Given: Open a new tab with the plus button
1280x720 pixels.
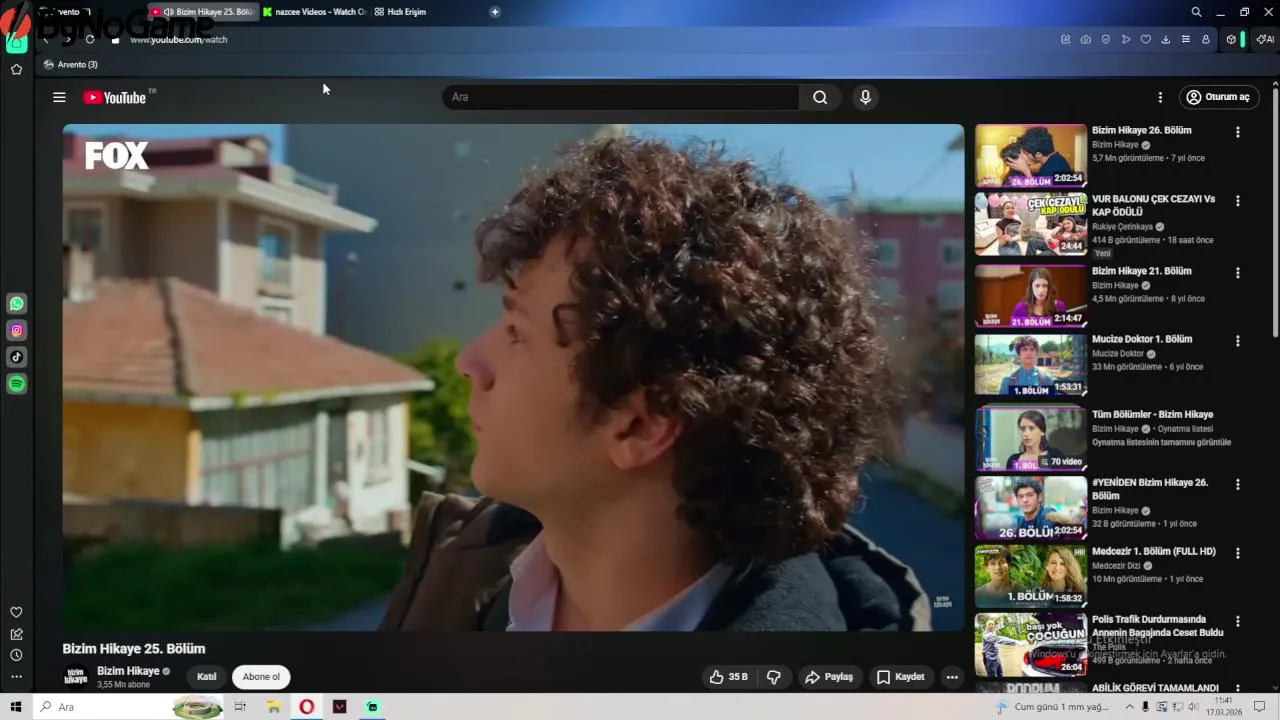Looking at the screenshot, I should coord(495,12).
